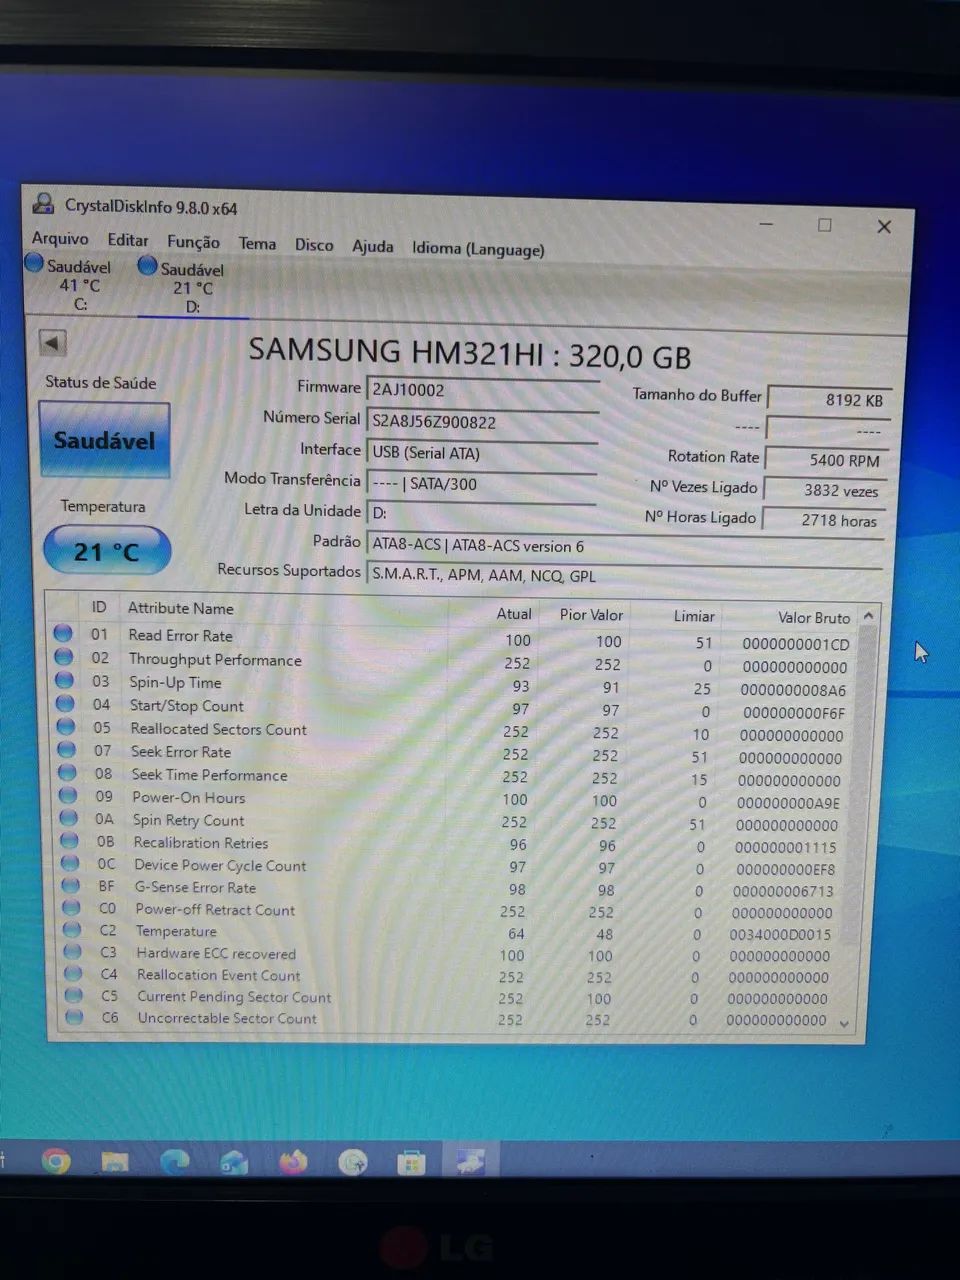The width and height of the screenshot is (960, 1280).
Task: Click status circle of Spin Retry Count
Action: [68, 817]
